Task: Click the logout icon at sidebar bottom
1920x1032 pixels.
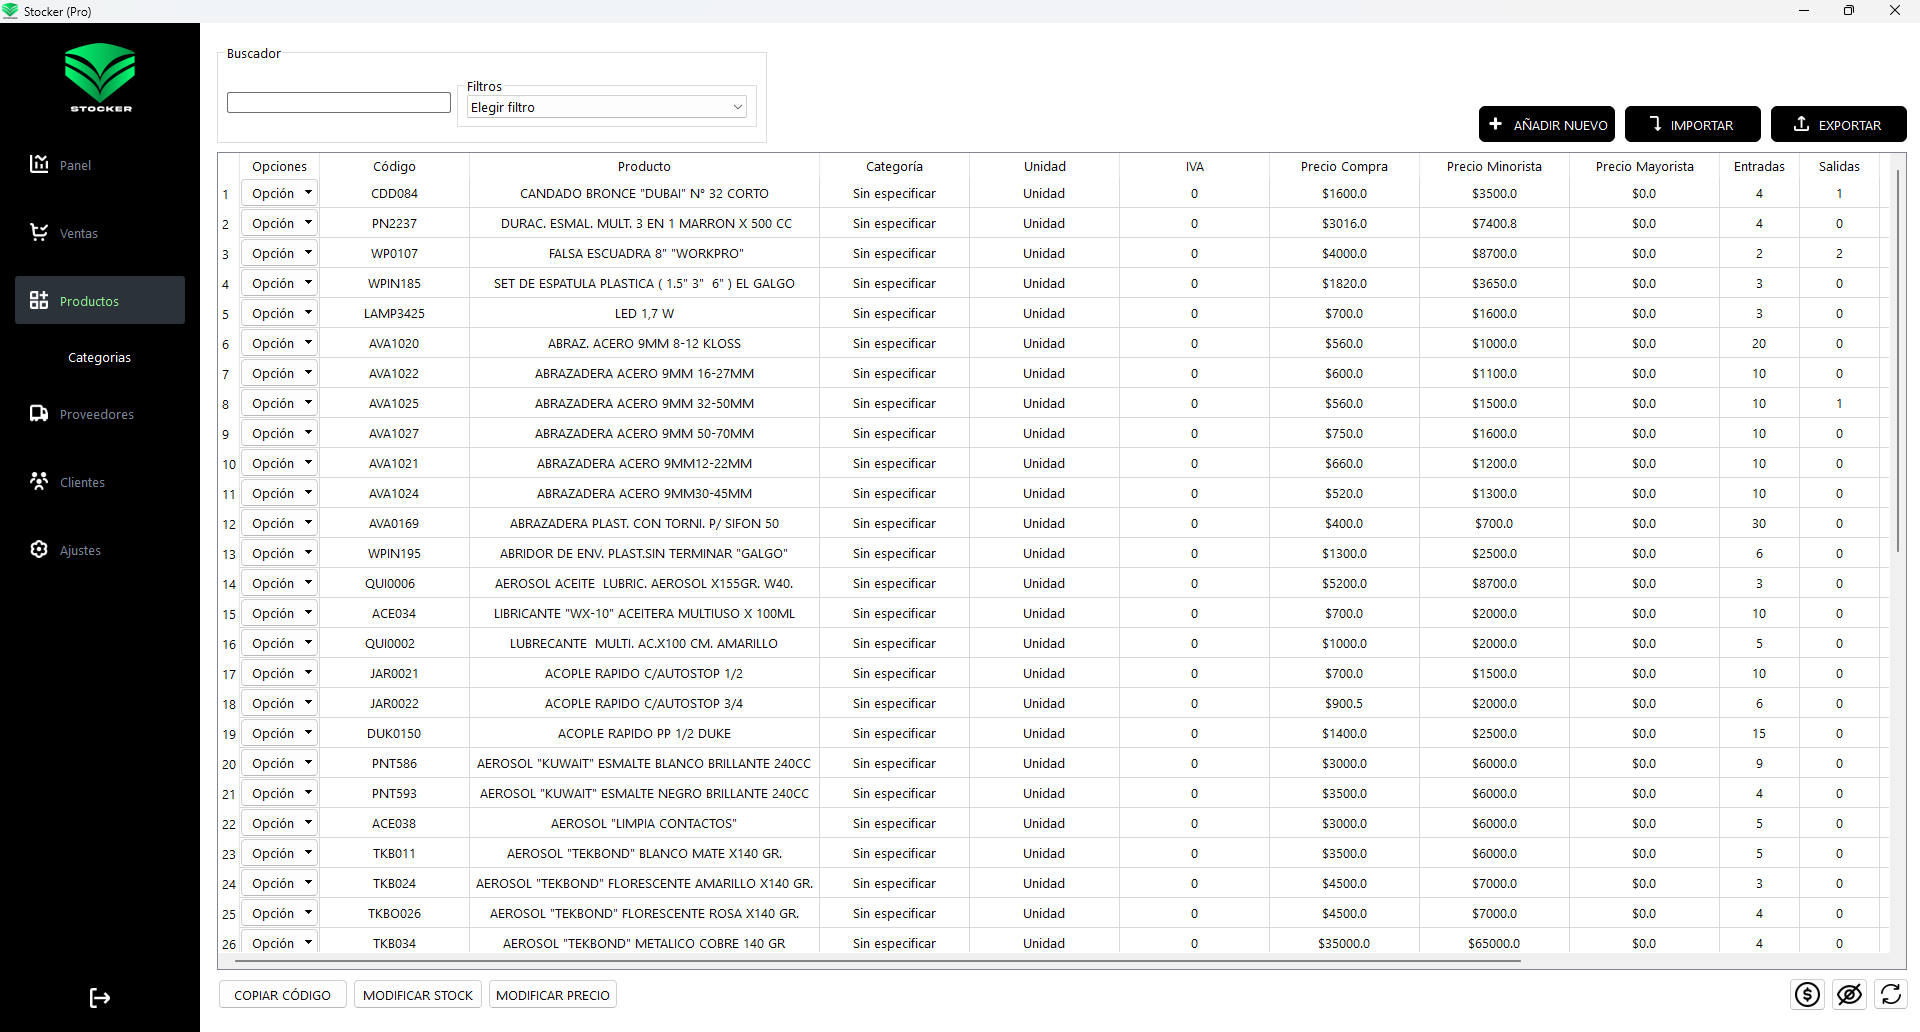Action: tap(99, 997)
